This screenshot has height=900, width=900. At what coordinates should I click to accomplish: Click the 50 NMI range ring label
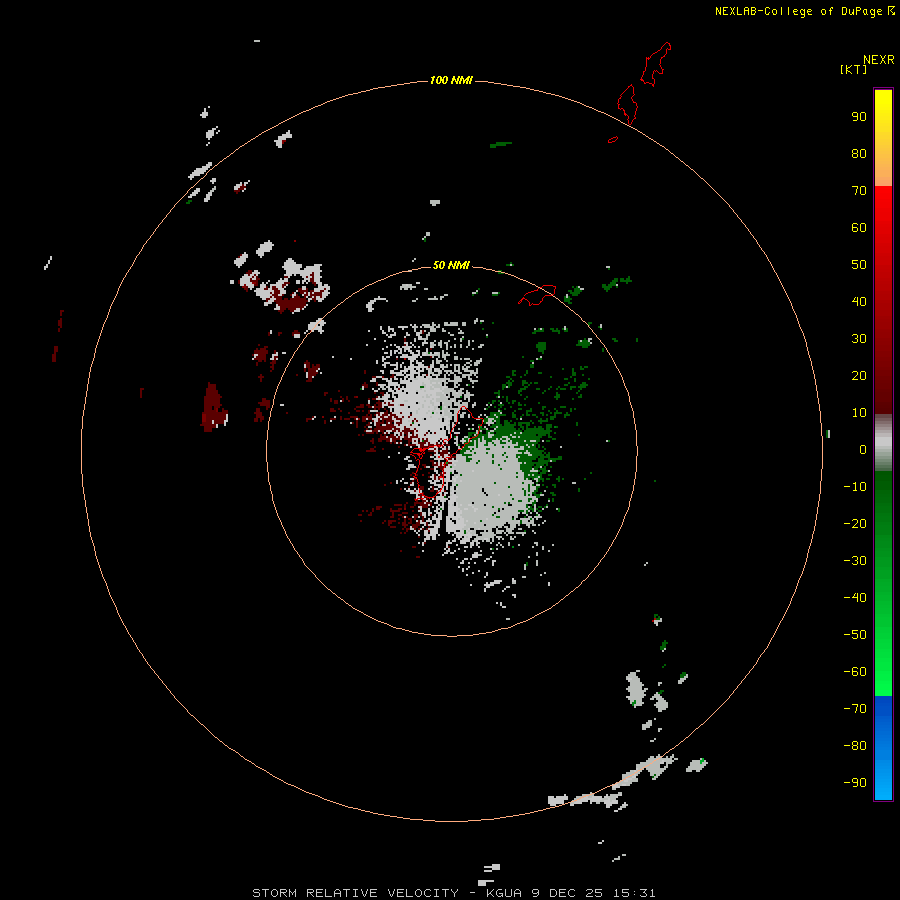pyautogui.click(x=451, y=265)
